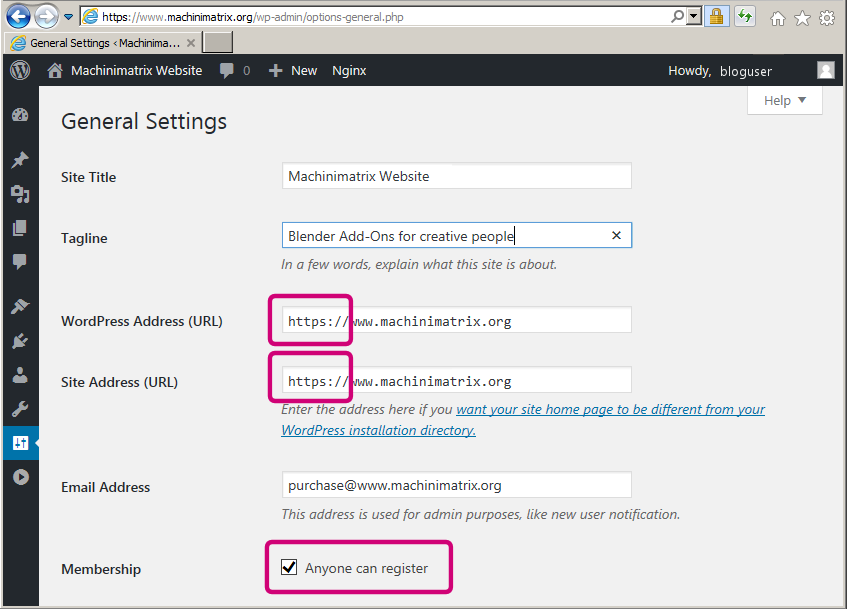Open the site home page different link
The image size is (847, 609).
(x=523, y=420)
